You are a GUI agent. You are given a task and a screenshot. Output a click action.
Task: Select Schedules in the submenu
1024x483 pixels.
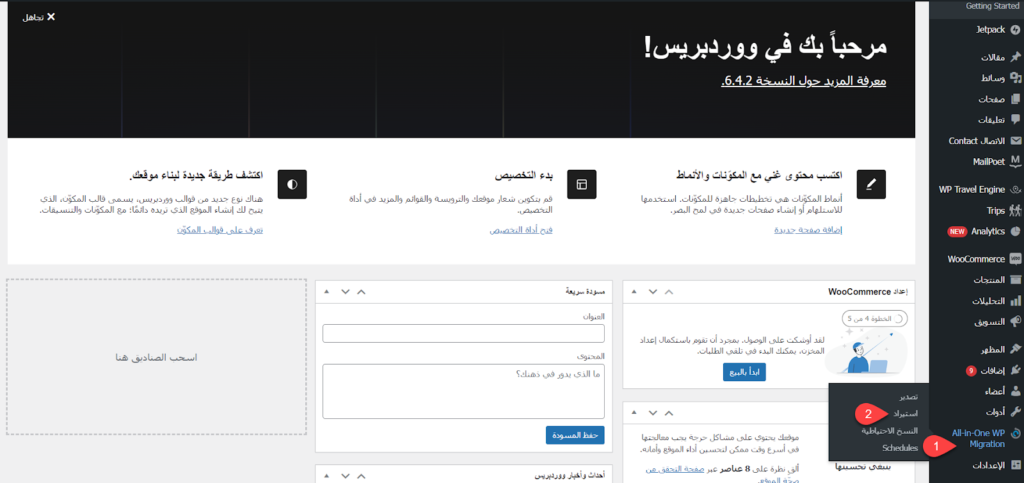[x=900, y=448]
